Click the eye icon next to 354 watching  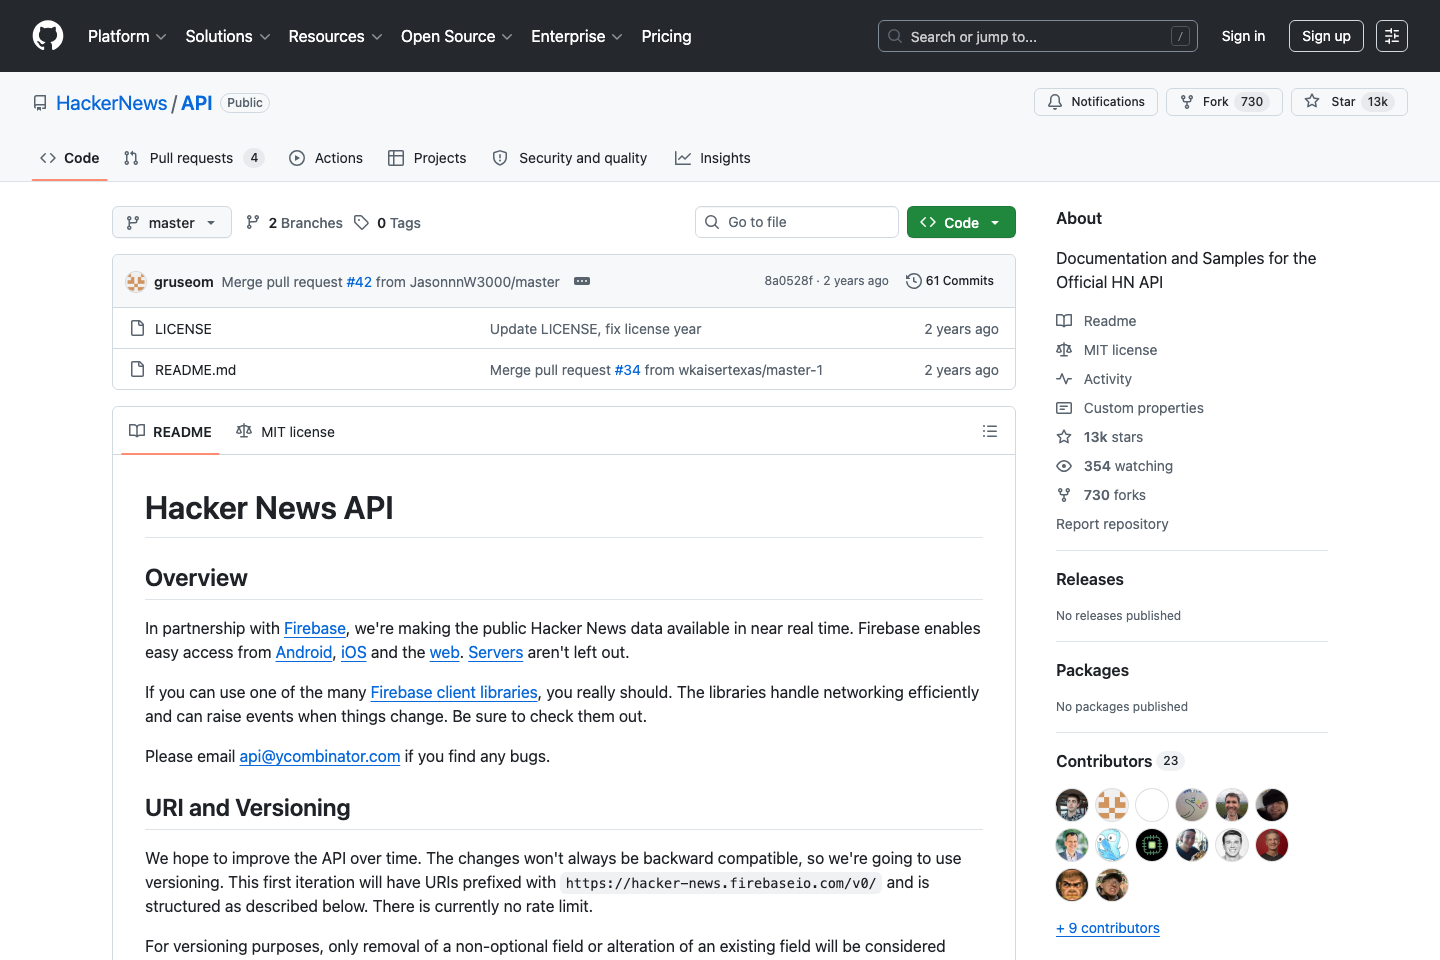(x=1064, y=465)
